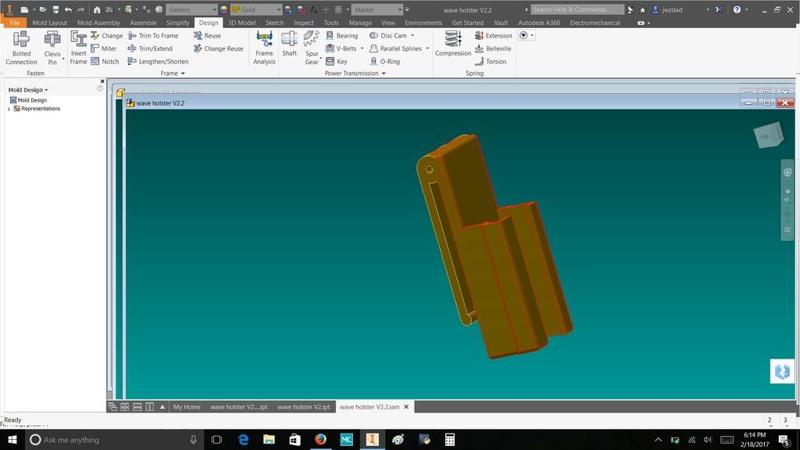Open the Disc Cam dropdown arrow
Screen dimensions: 800x450
412,35
